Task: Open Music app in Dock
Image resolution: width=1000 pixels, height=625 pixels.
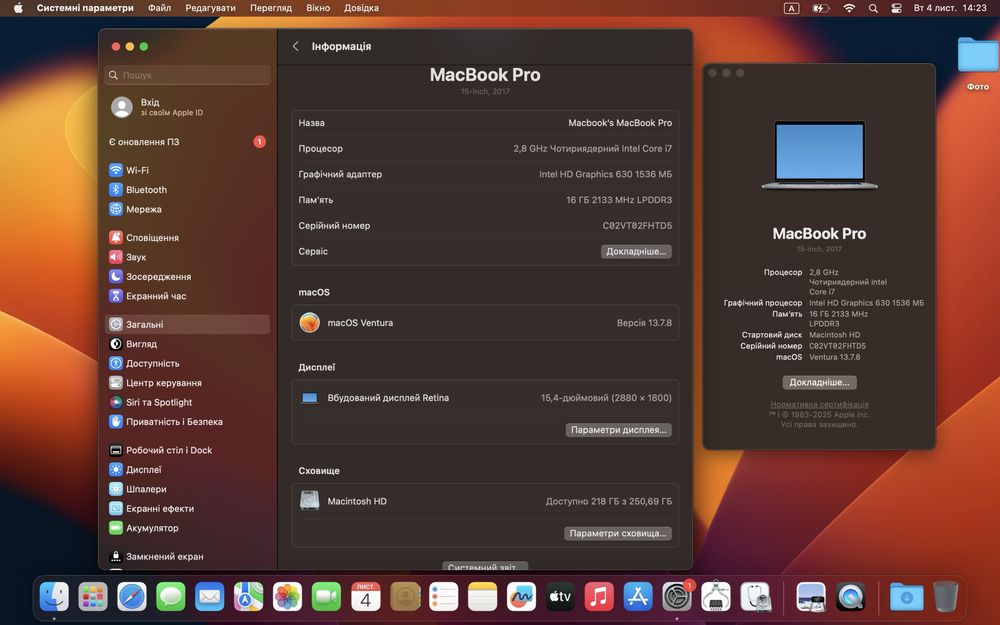Action: (599, 597)
